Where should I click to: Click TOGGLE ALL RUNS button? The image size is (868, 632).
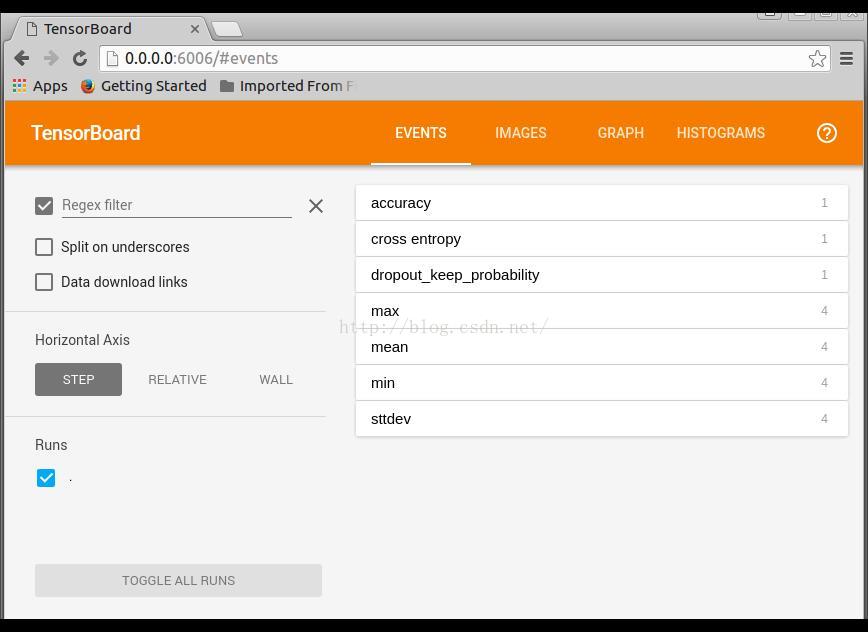pyautogui.click(x=178, y=581)
